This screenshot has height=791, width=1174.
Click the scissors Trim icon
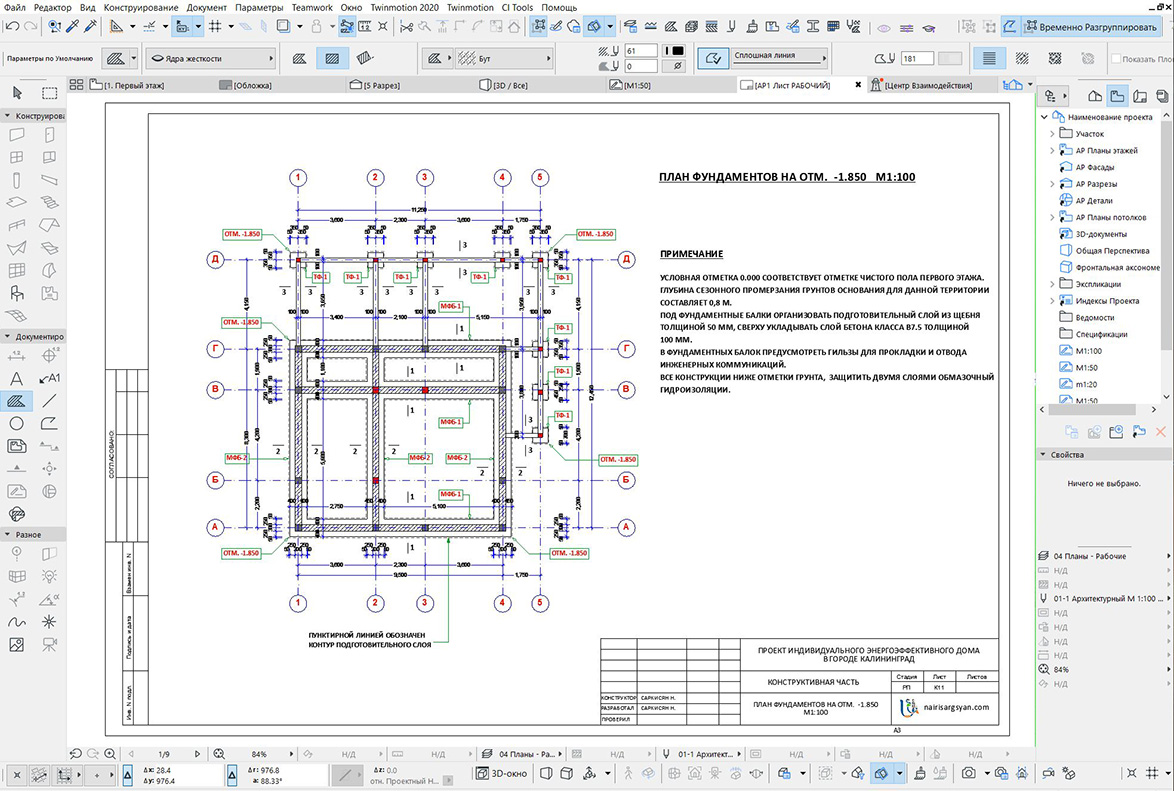coord(407,26)
